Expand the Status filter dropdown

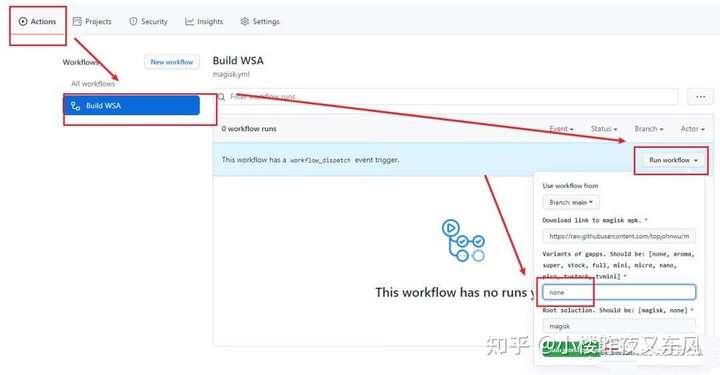pyautogui.click(x=604, y=129)
